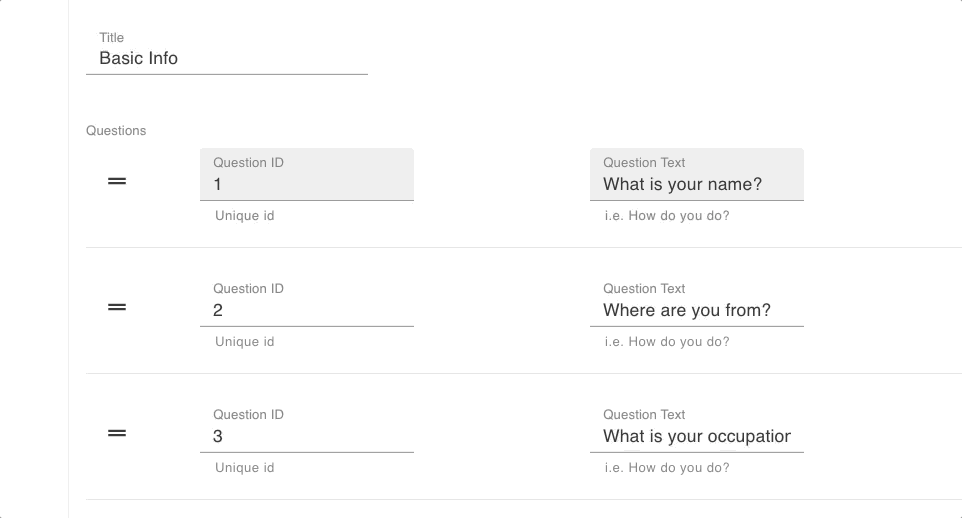
Task: Click 'Unique id' hint under Question ID 3
Action: [x=244, y=467]
